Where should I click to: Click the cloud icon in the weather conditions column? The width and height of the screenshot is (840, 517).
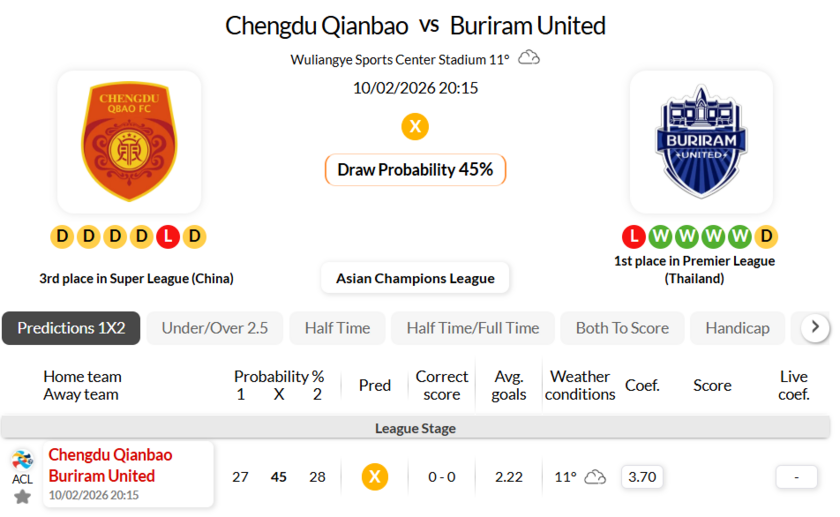(595, 477)
